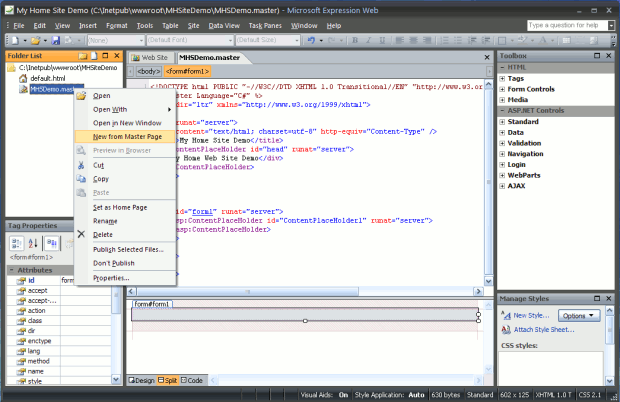Expand Form Controls in Toolbox

pyautogui.click(x=502, y=89)
